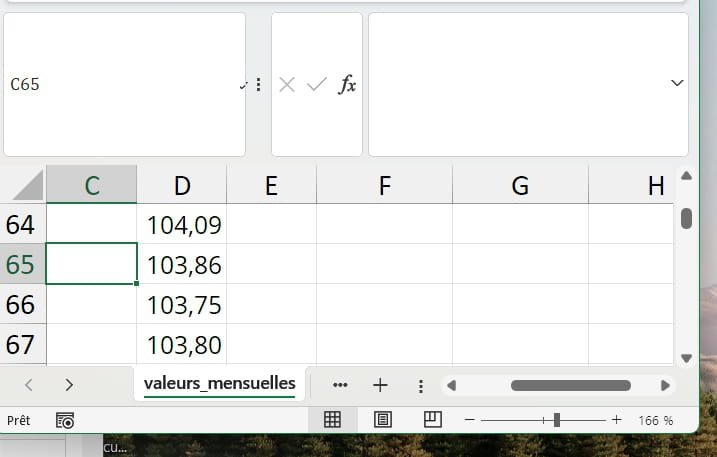Click the zoom slider handle
Screen dimensions: 717x457
556,421
